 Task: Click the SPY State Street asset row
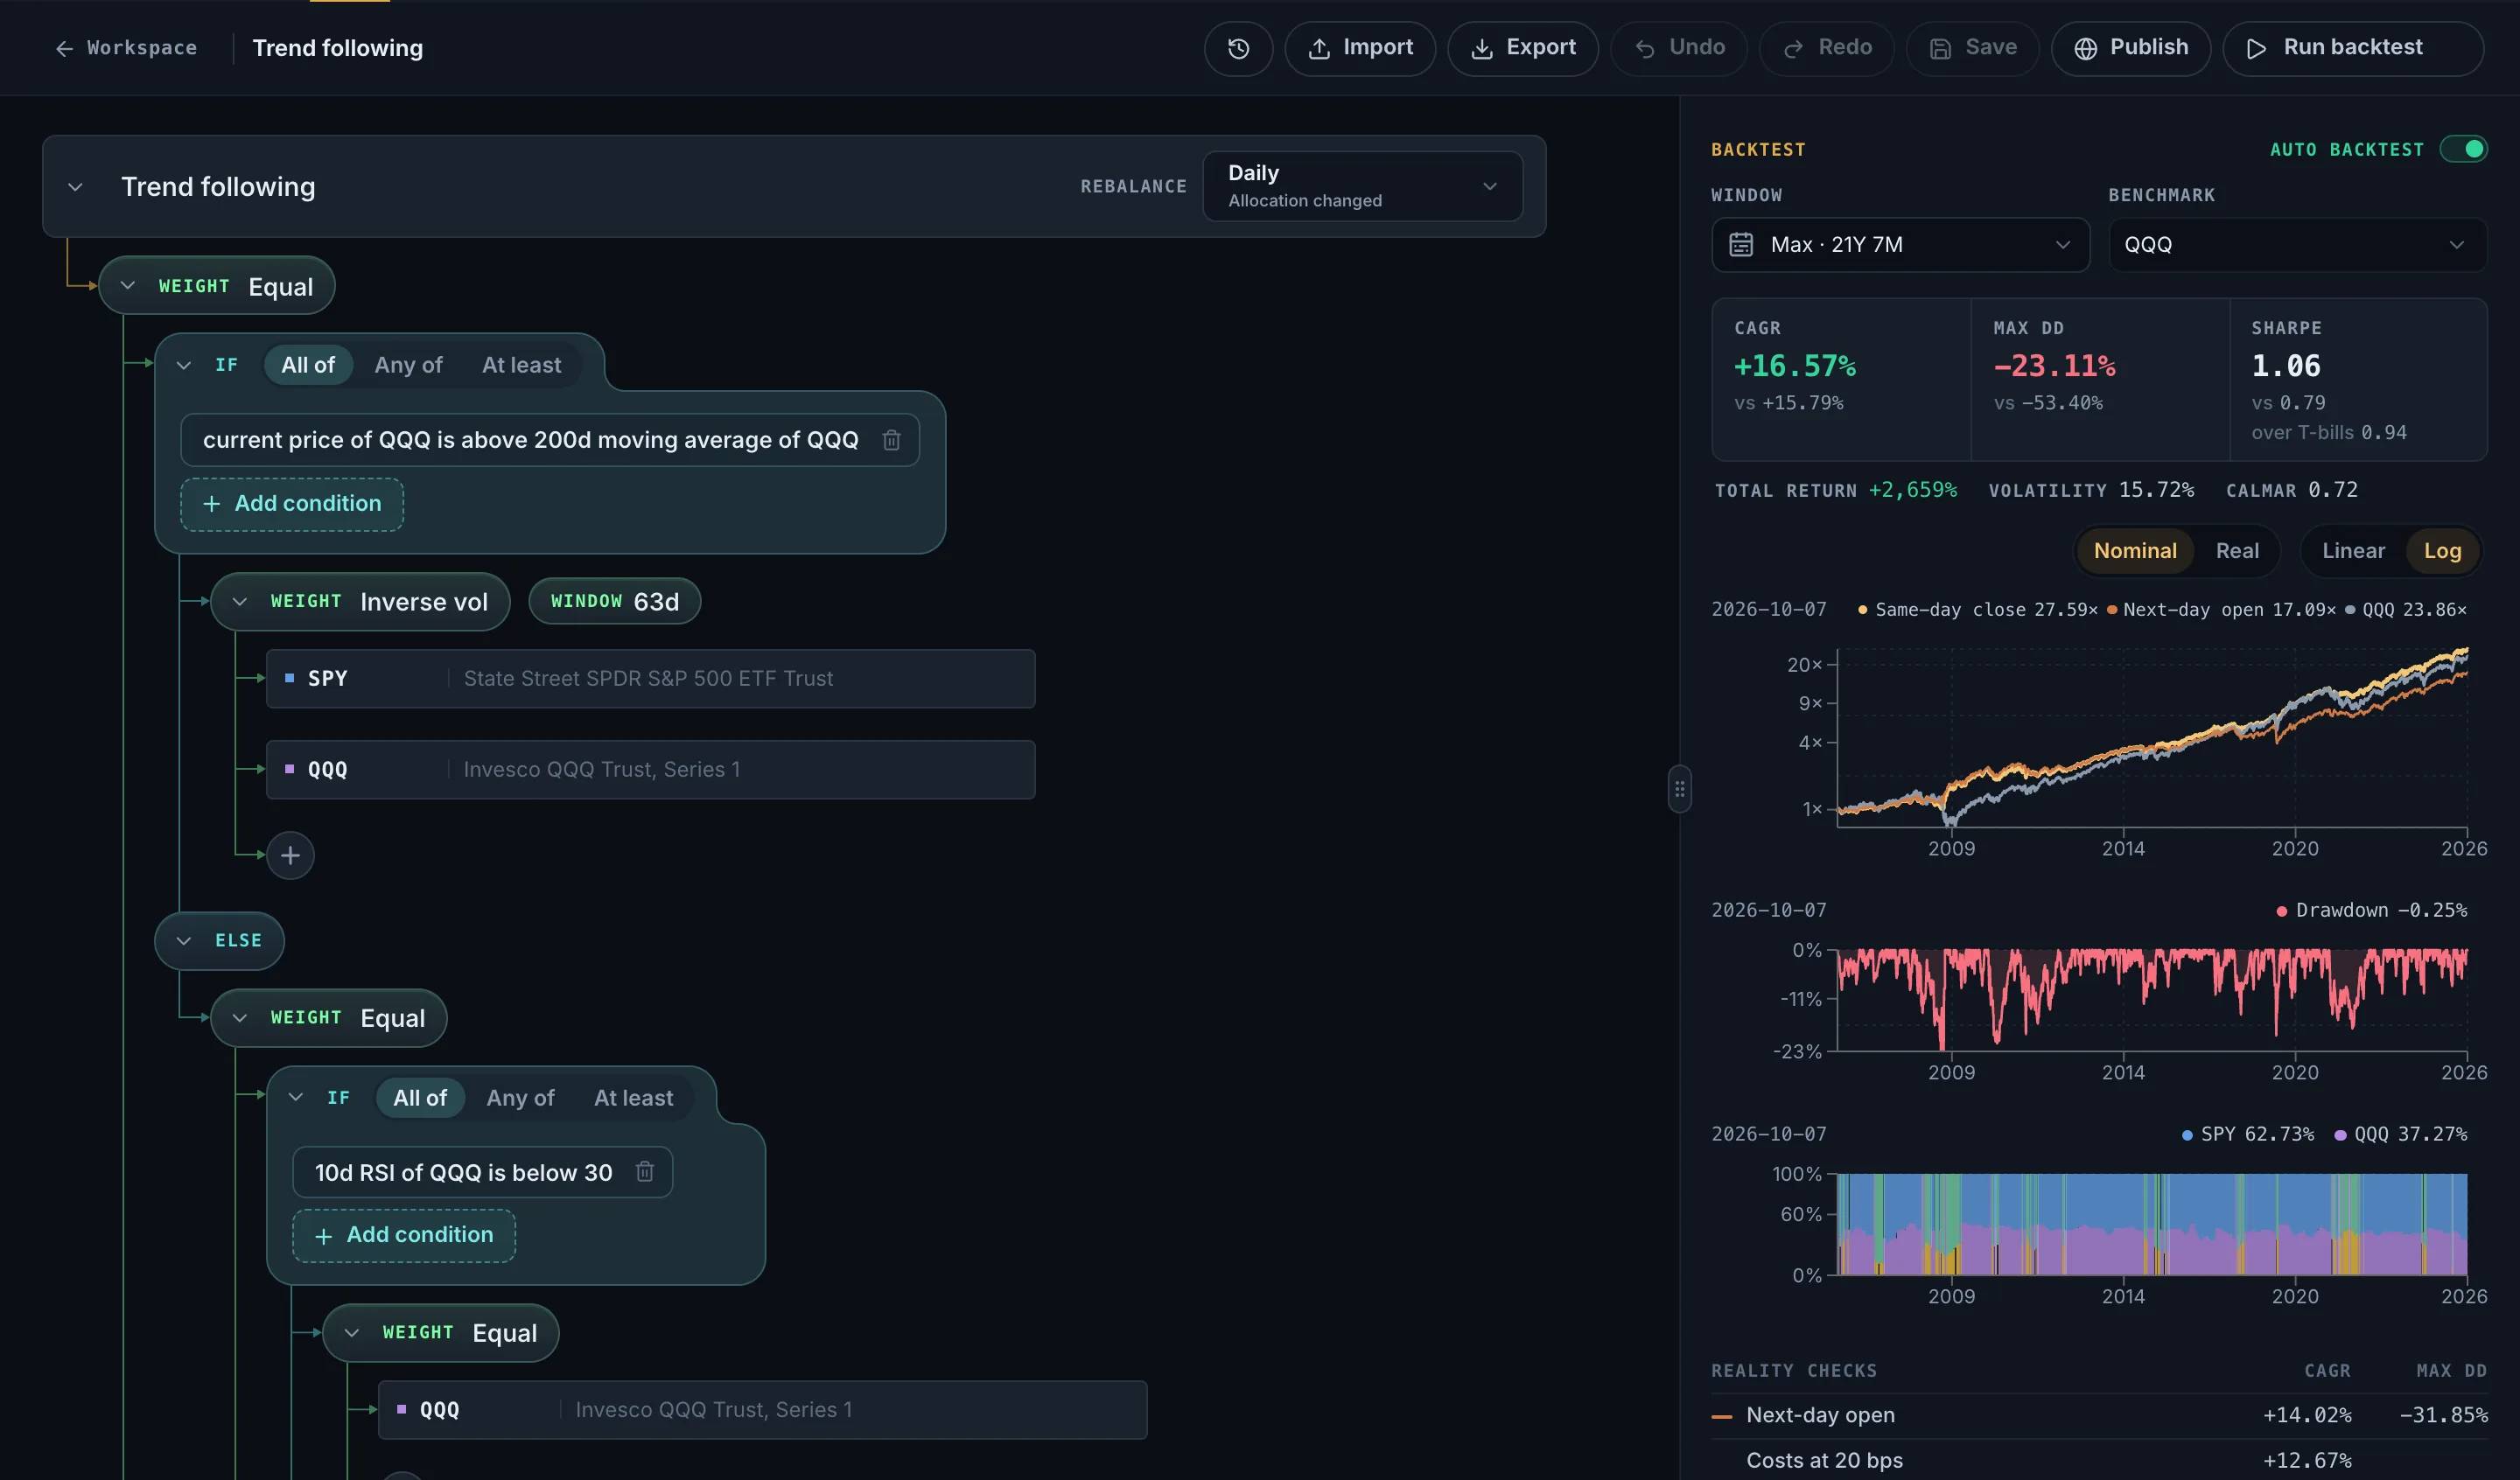[x=650, y=679]
